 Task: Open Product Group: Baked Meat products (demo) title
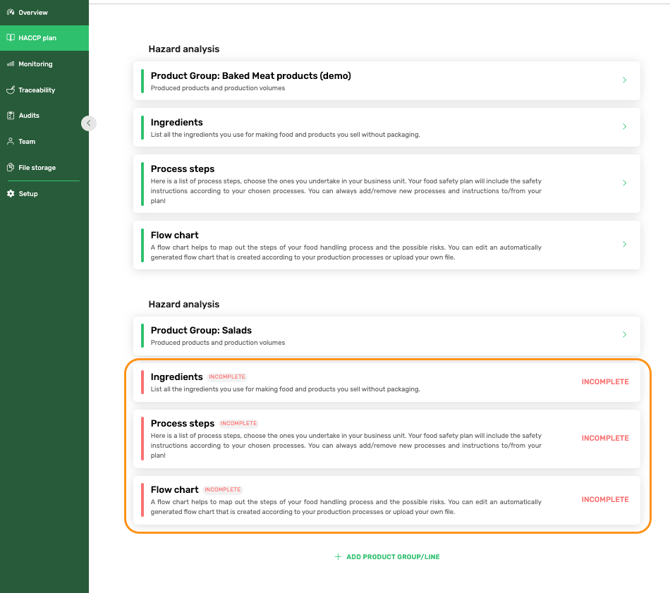pos(251,76)
